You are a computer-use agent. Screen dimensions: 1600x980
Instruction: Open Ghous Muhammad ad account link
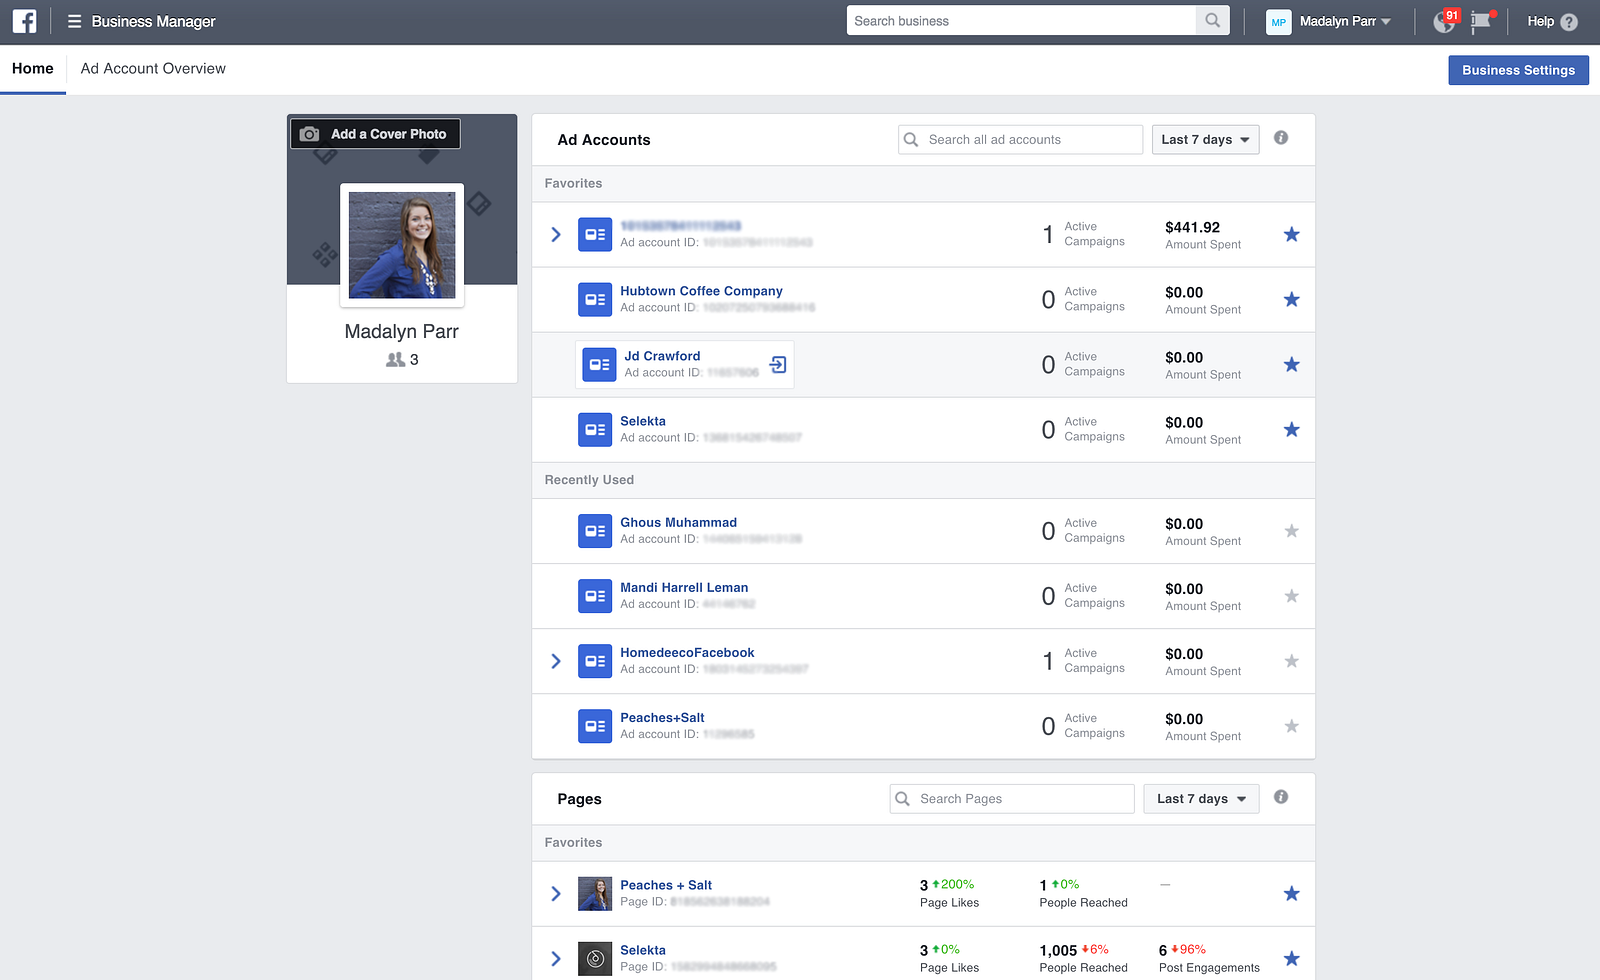click(678, 522)
